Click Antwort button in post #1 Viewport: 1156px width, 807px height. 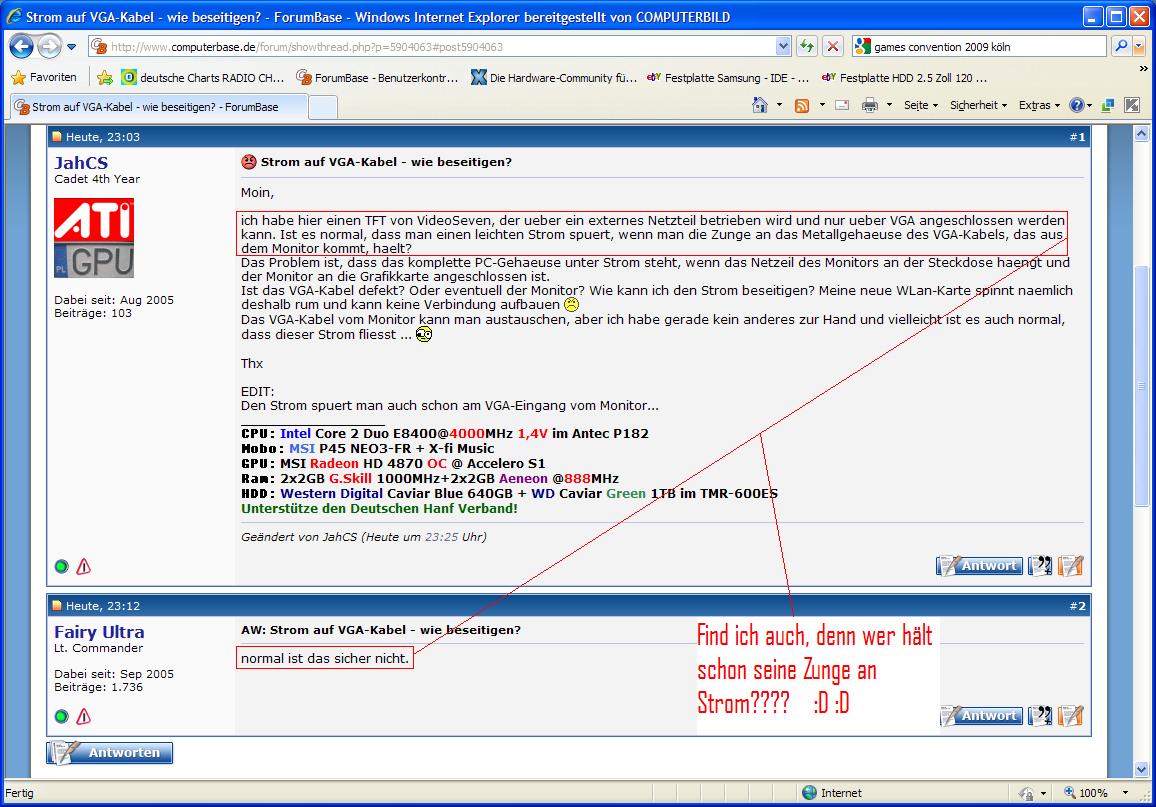(x=979, y=565)
